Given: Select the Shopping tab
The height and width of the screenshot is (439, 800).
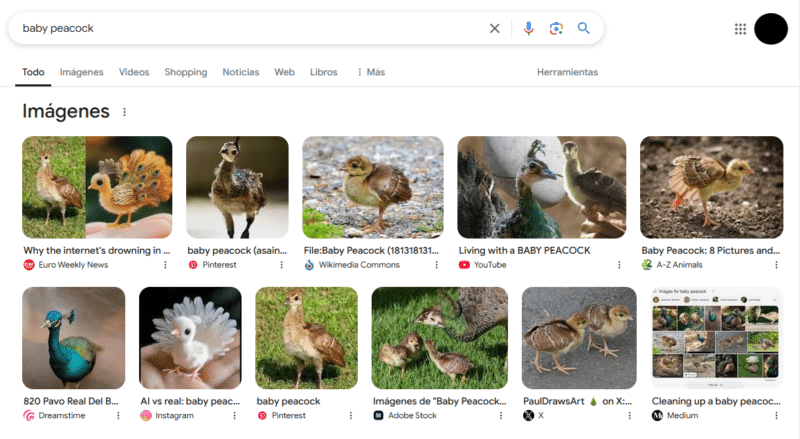Looking at the screenshot, I should coord(185,72).
